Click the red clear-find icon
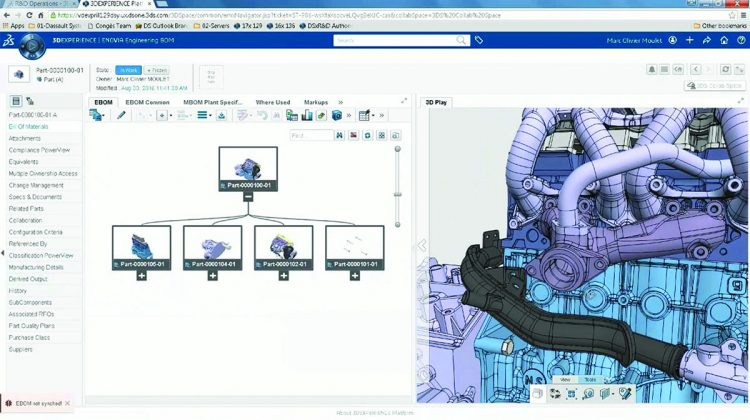The image size is (750, 420). [353, 135]
